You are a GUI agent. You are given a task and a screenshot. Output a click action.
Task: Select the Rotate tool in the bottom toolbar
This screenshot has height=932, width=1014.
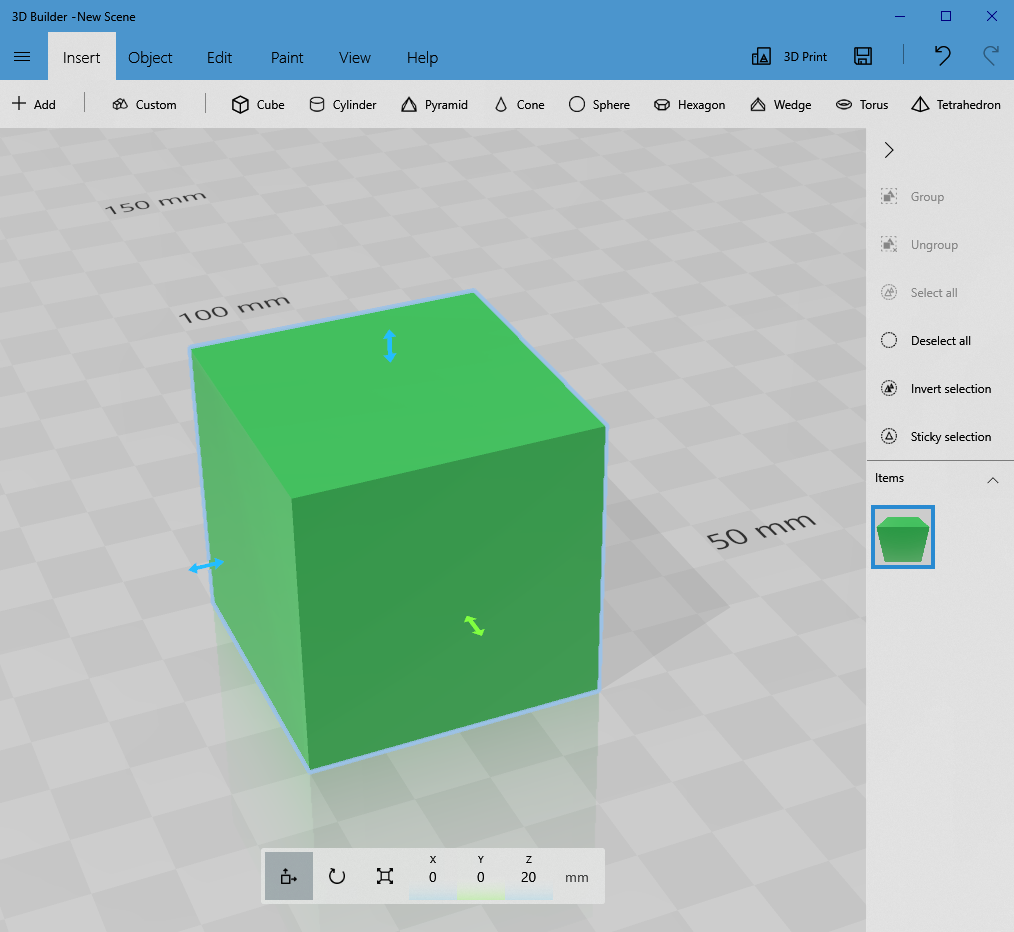click(336, 876)
